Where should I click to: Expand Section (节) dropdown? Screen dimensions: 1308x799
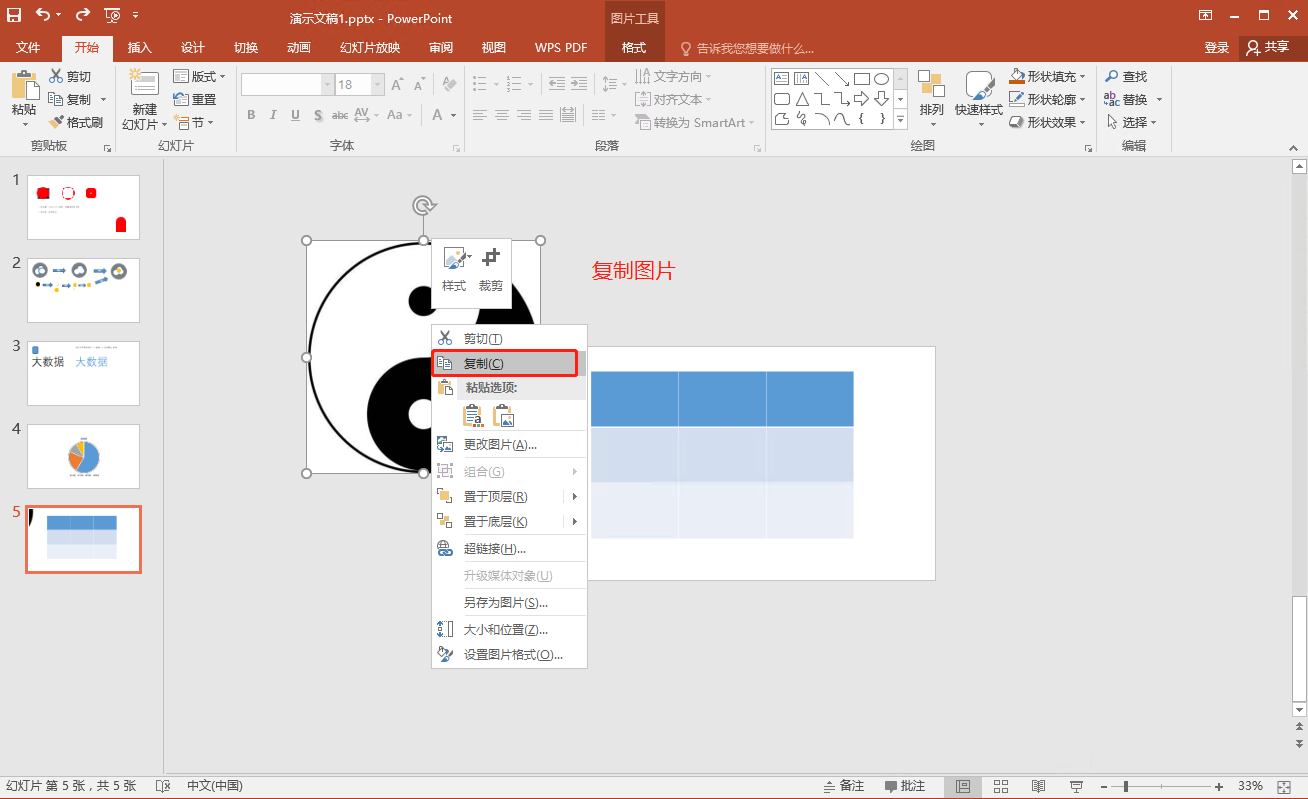point(194,122)
